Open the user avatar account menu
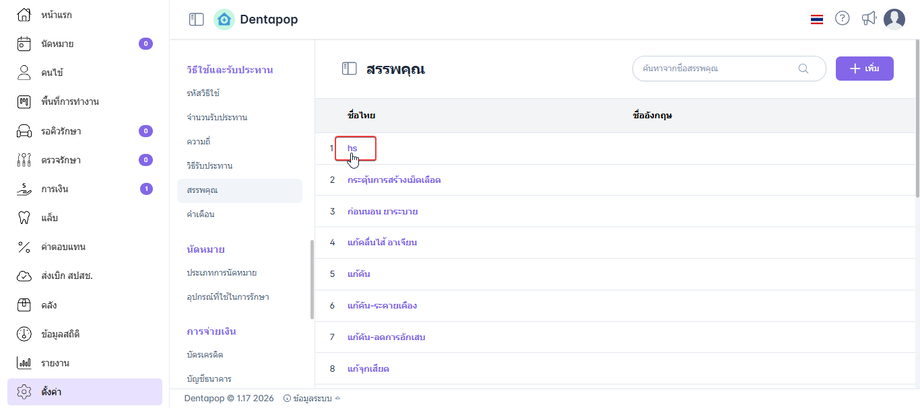This screenshot has height=408, width=920. click(894, 19)
